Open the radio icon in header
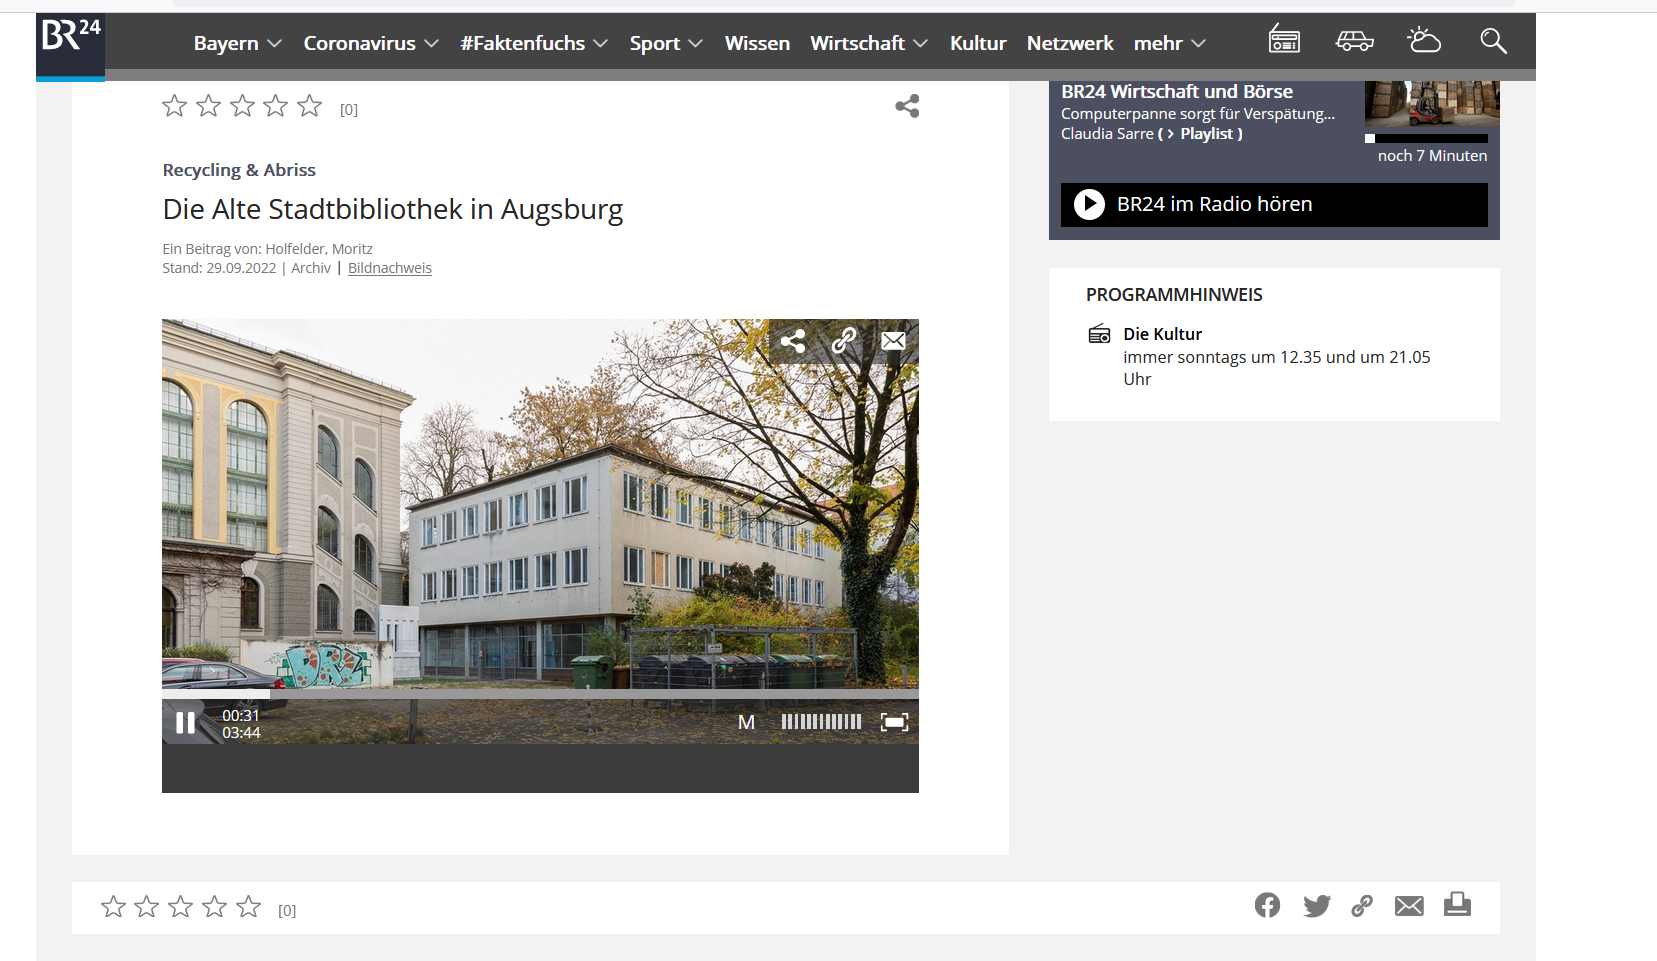Screen dimensions: 1657x961 tap(1284, 41)
